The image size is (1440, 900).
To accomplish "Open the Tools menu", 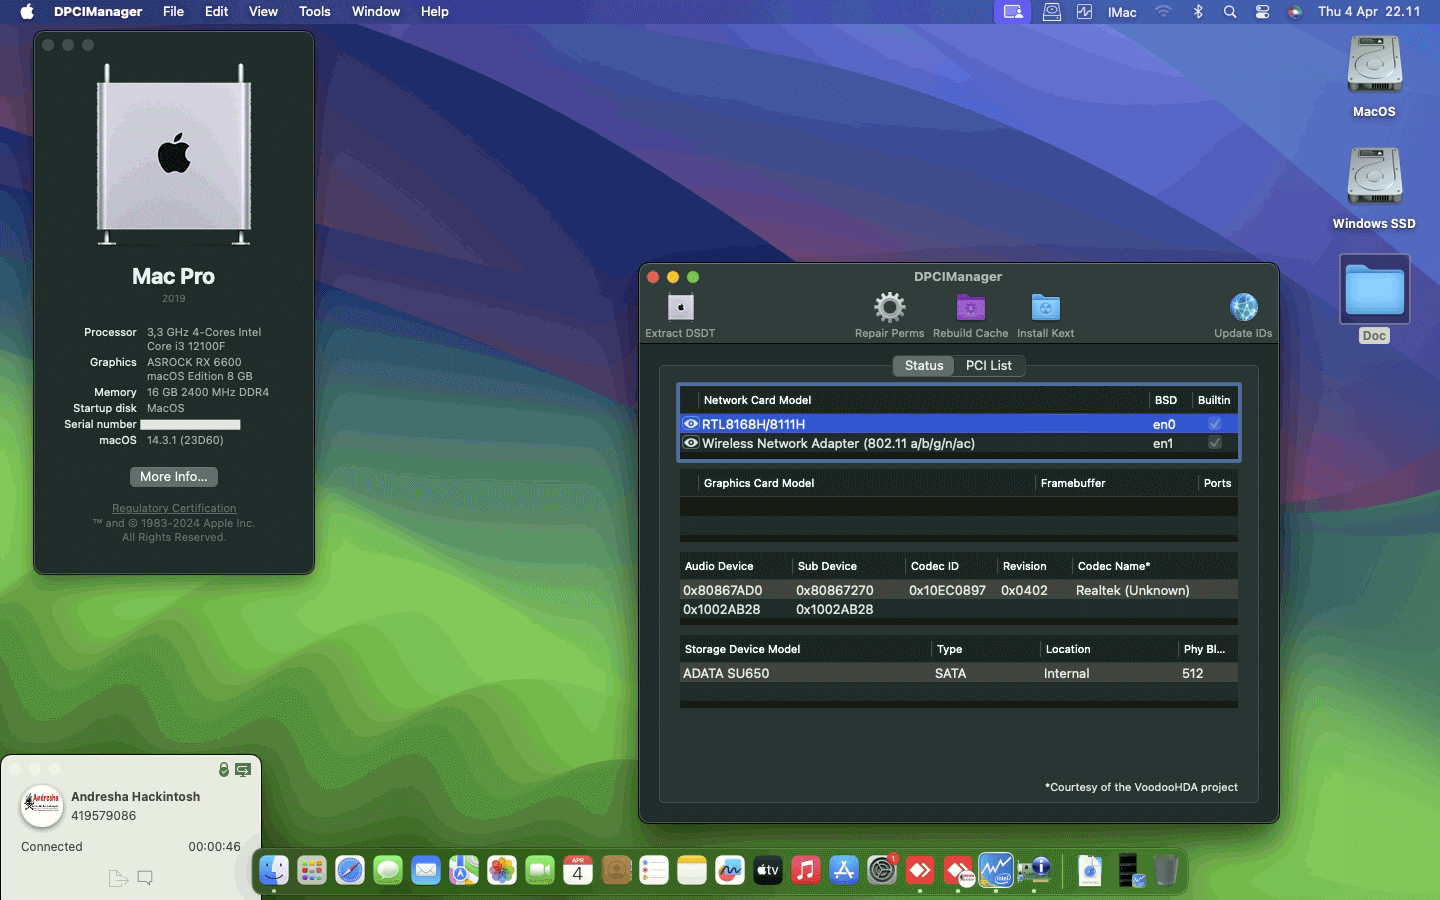I will tap(314, 12).
